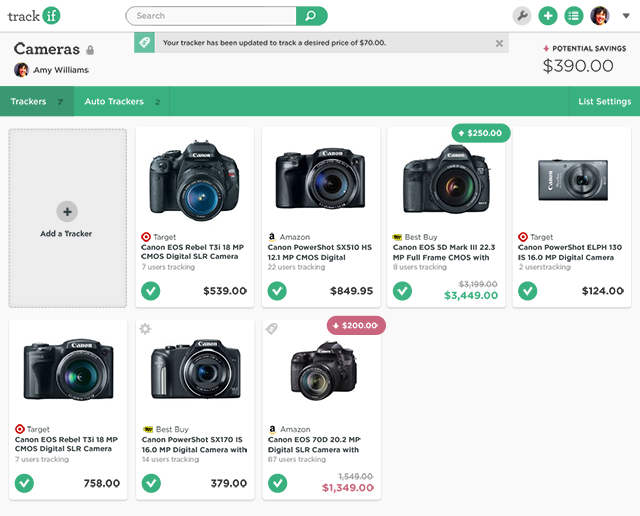Open Canon PowerShot SX510 HS title link
Viewport: 640px width, 516px height.
[x=320, y=252]
